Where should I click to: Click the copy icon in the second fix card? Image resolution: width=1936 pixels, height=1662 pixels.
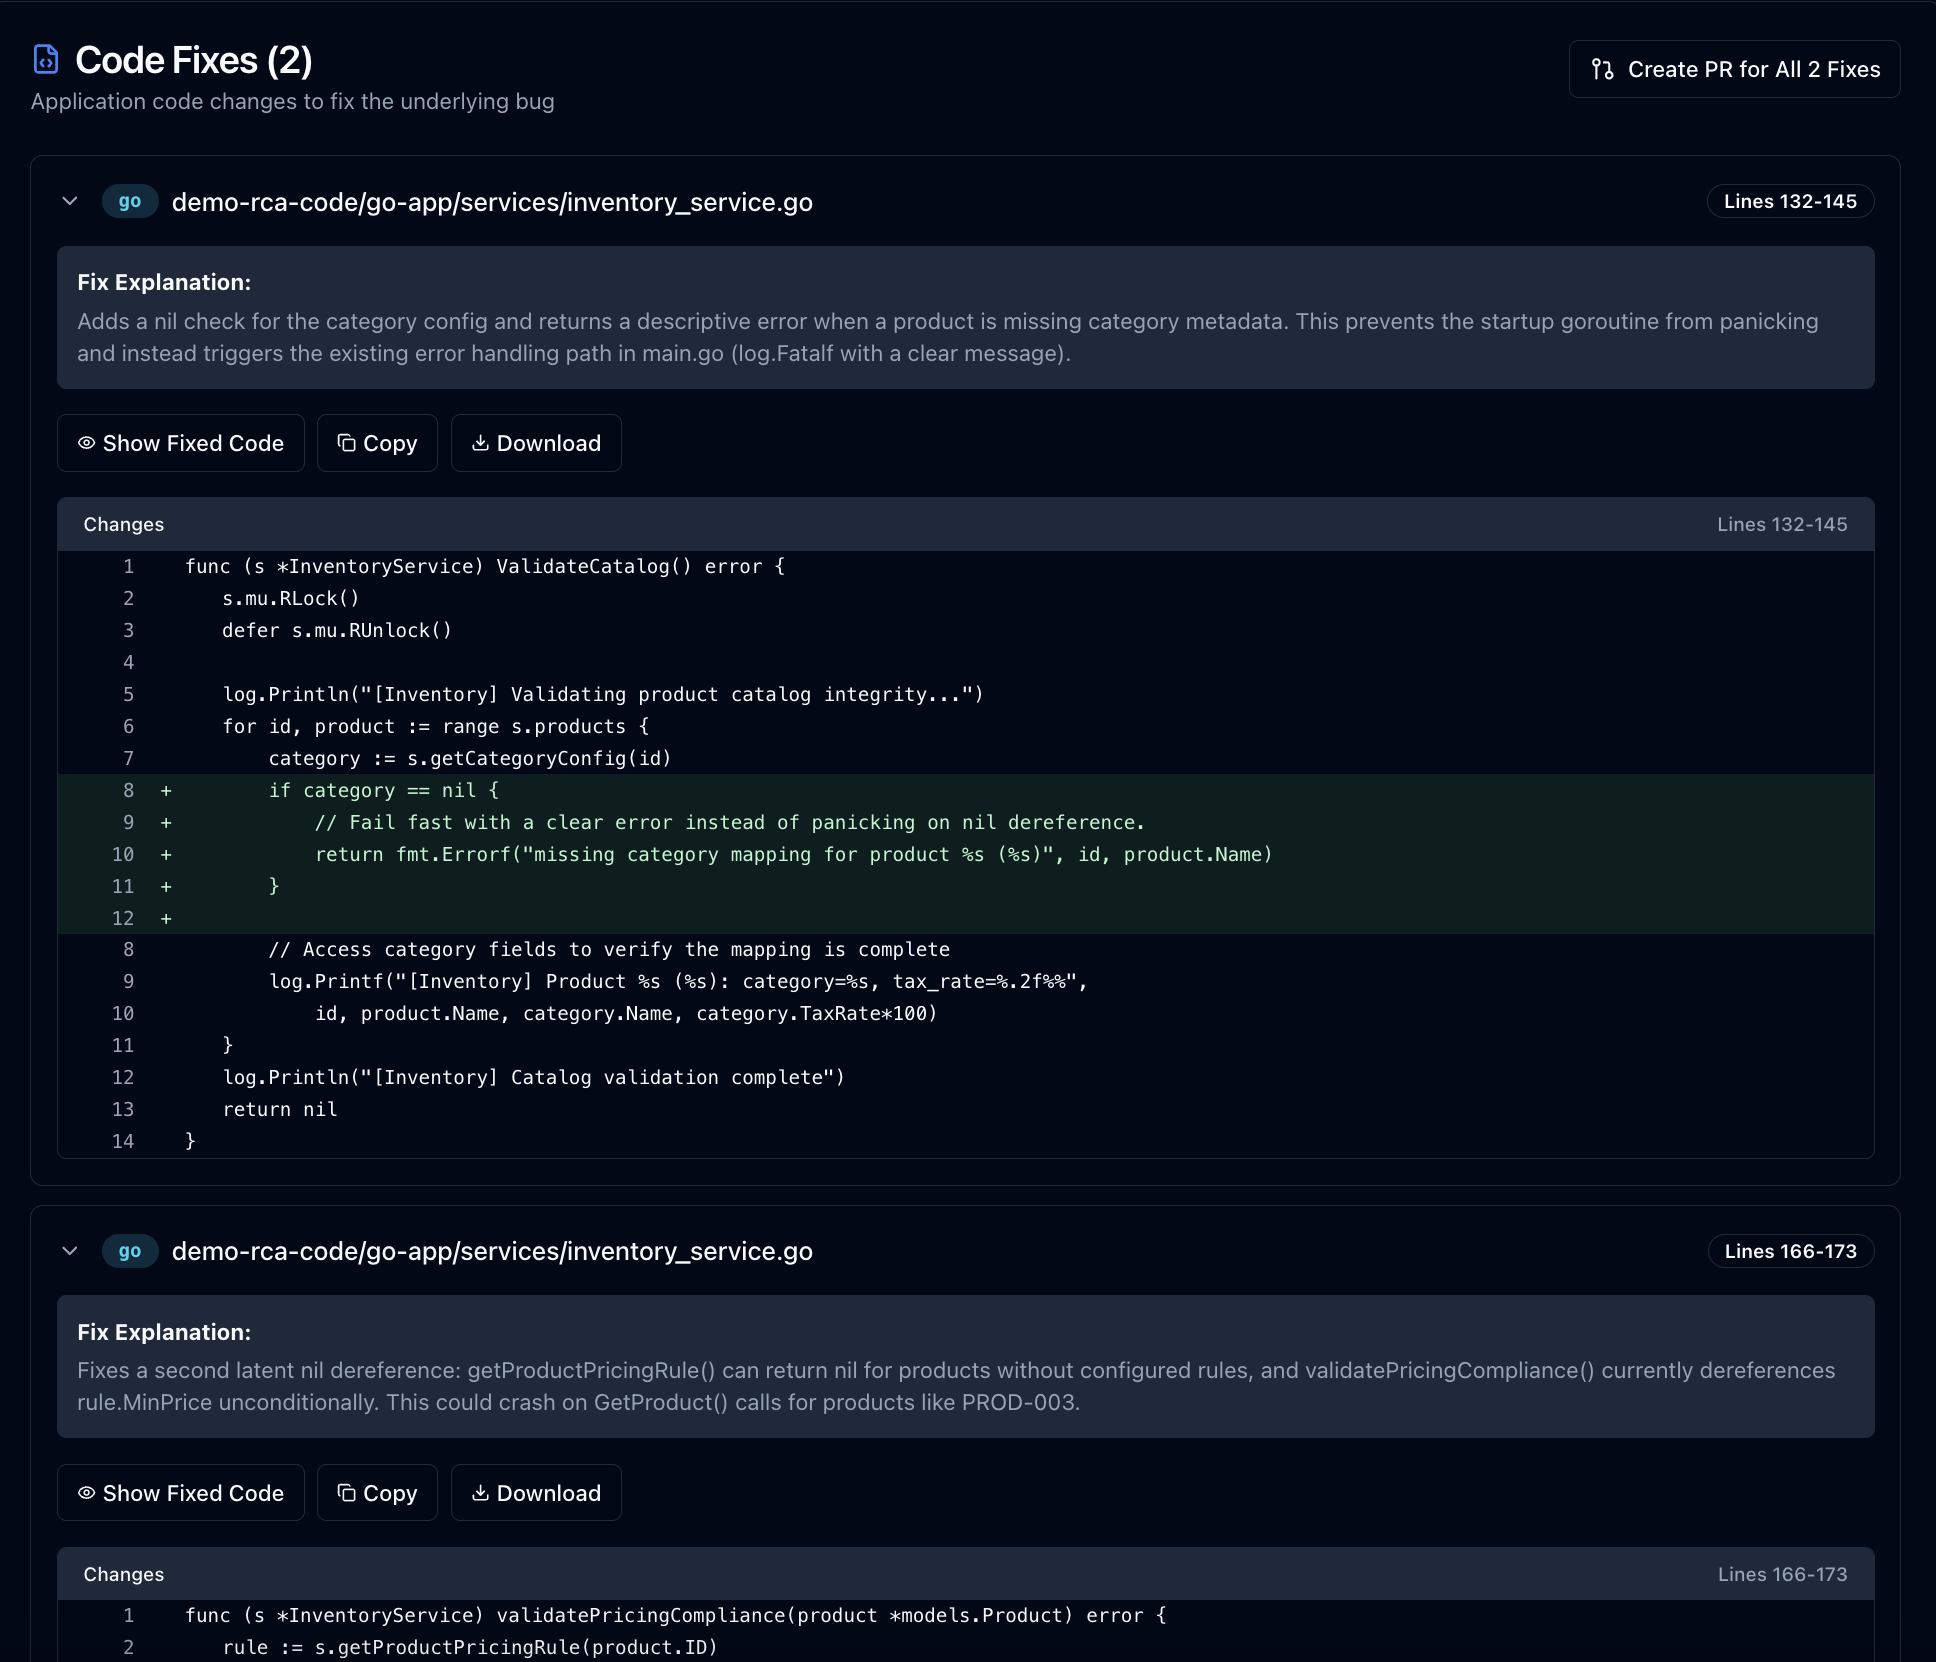[x=345, y=1492]
